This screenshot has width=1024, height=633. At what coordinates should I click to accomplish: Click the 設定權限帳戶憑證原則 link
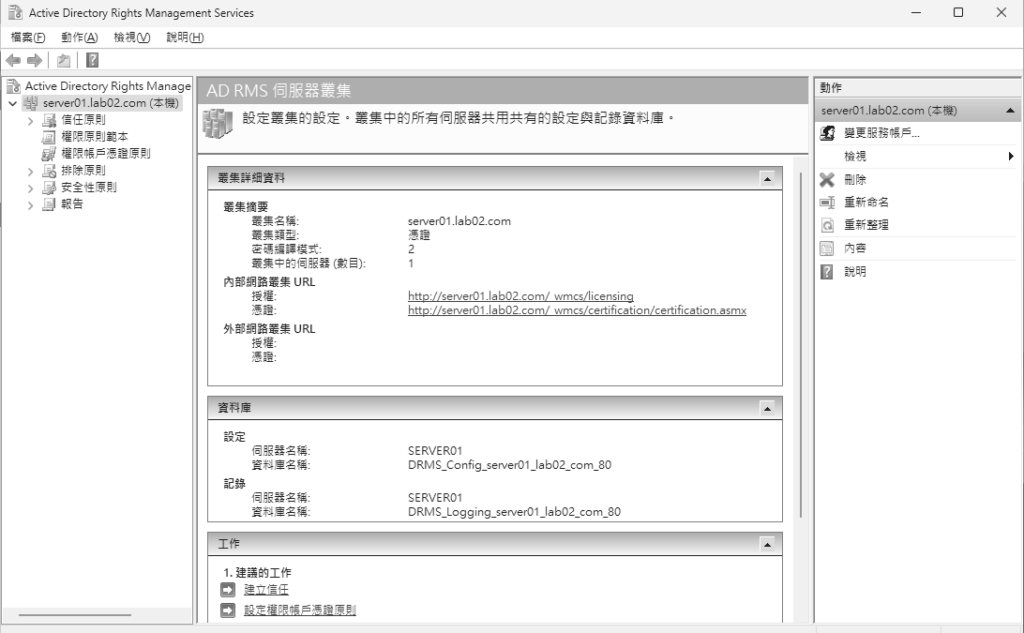pos(300,610)
